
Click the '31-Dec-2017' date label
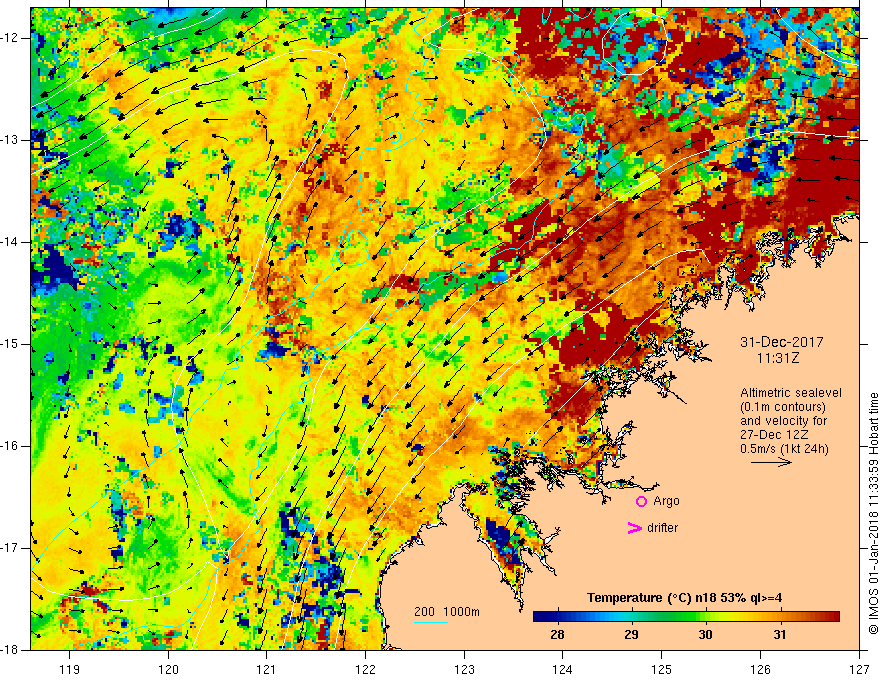tap(782, 342)
